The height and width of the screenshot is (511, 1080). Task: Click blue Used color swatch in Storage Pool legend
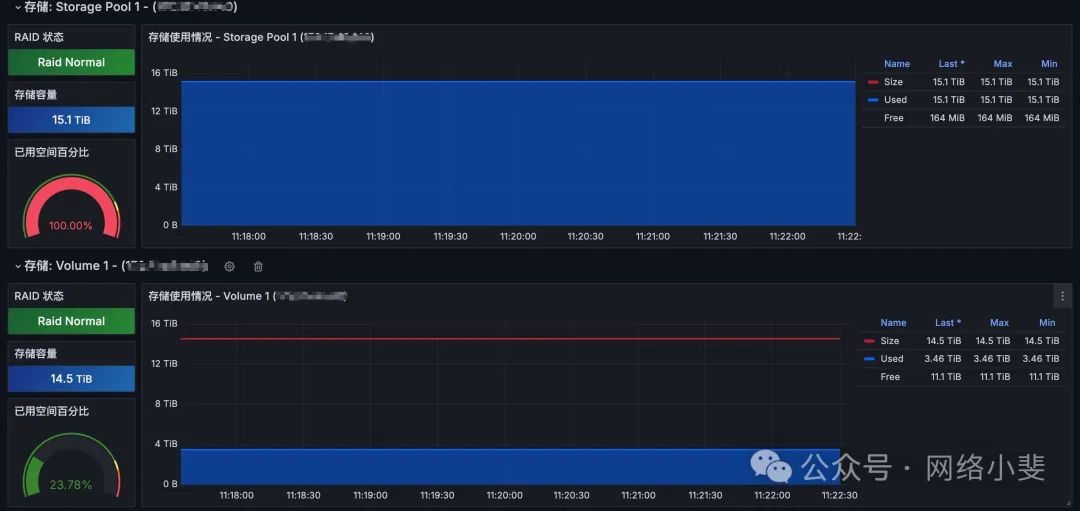[x=873, y=100]
